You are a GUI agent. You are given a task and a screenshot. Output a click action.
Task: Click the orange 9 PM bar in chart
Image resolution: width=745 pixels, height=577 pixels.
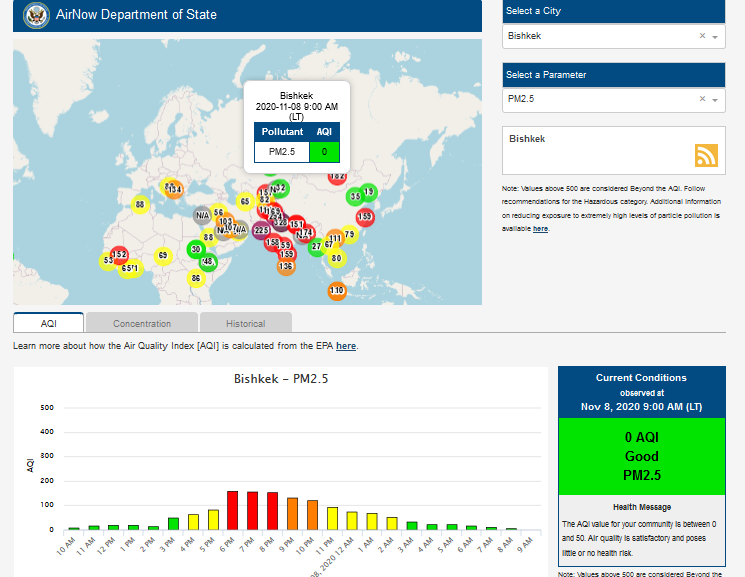(292, 513)
